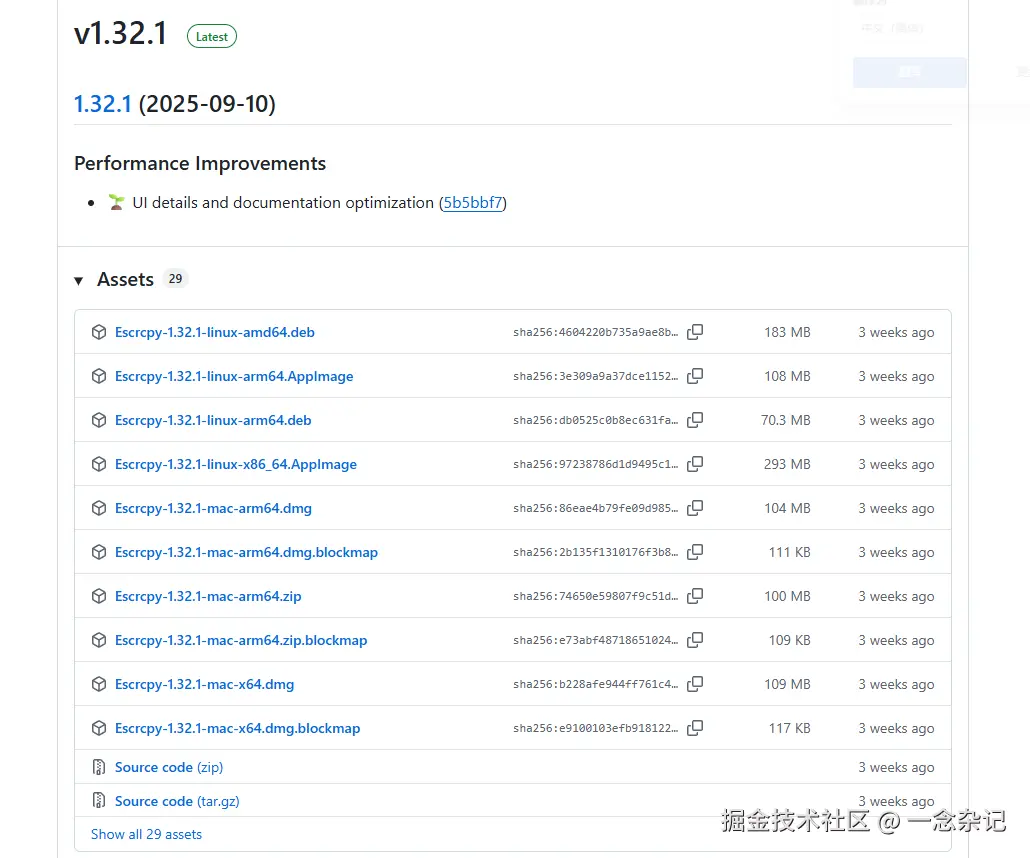
Task: Select sha256:e9100103efb918122 hash text
Action: (595, 729)
